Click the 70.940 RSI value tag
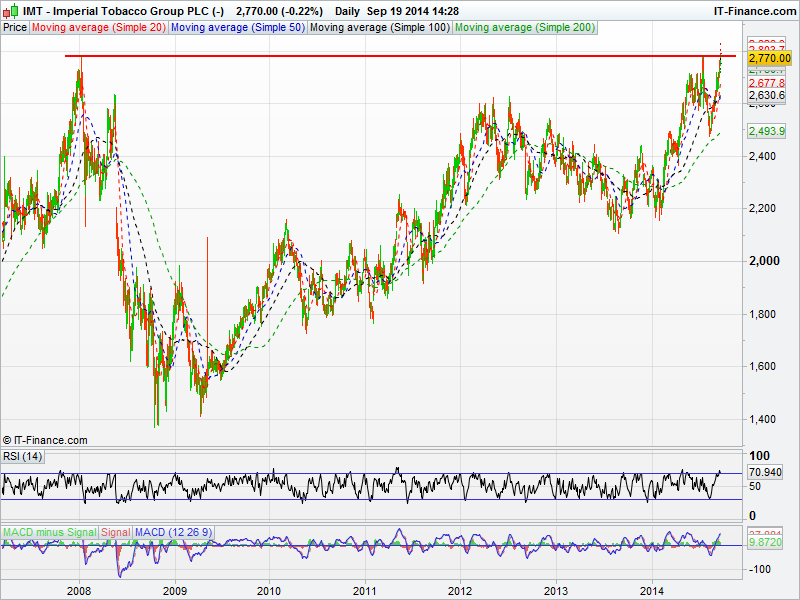Screen dimensions: 800x600 (767, 471)
